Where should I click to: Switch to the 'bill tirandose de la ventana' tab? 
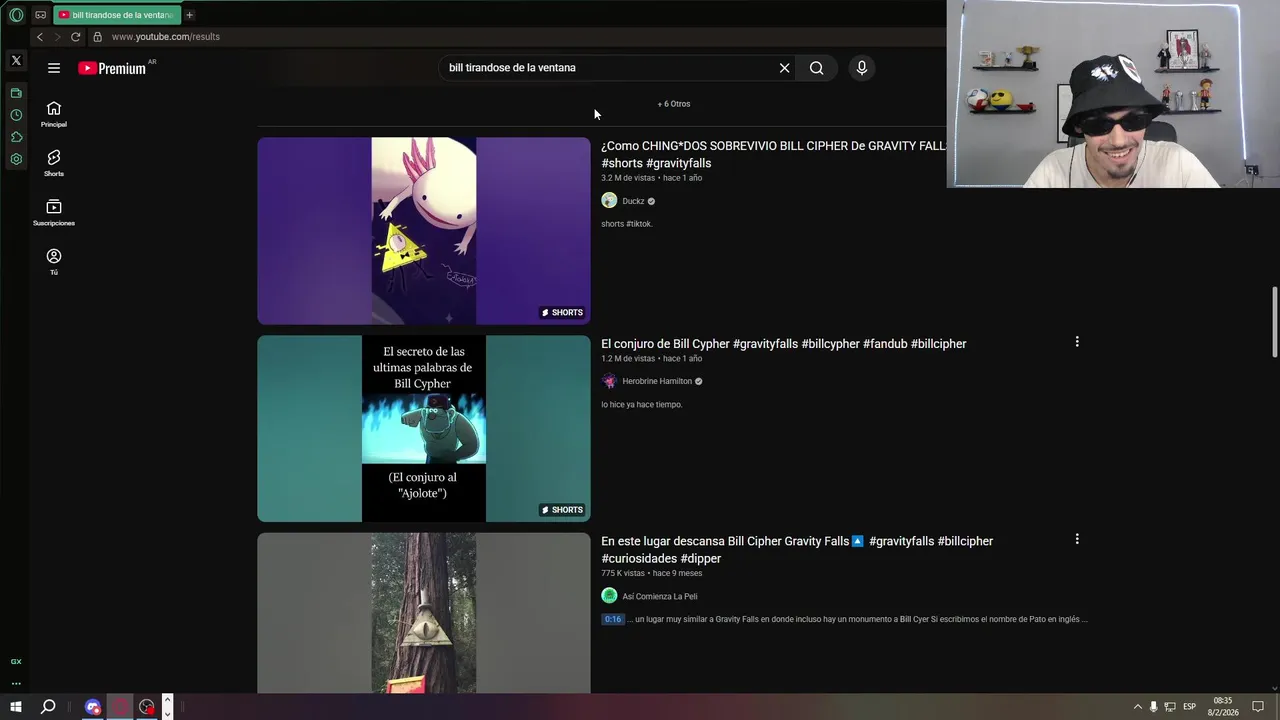(116, 15)
